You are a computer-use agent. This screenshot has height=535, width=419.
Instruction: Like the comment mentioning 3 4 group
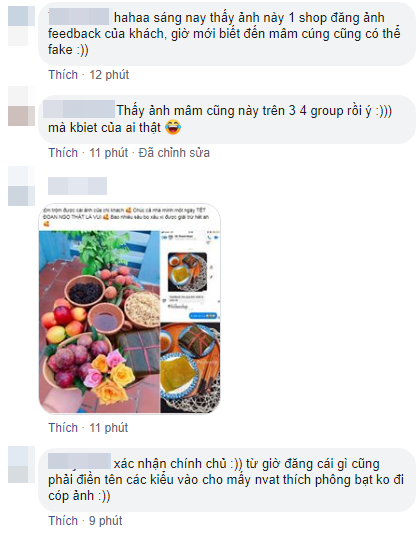click(x=63, y=153)
